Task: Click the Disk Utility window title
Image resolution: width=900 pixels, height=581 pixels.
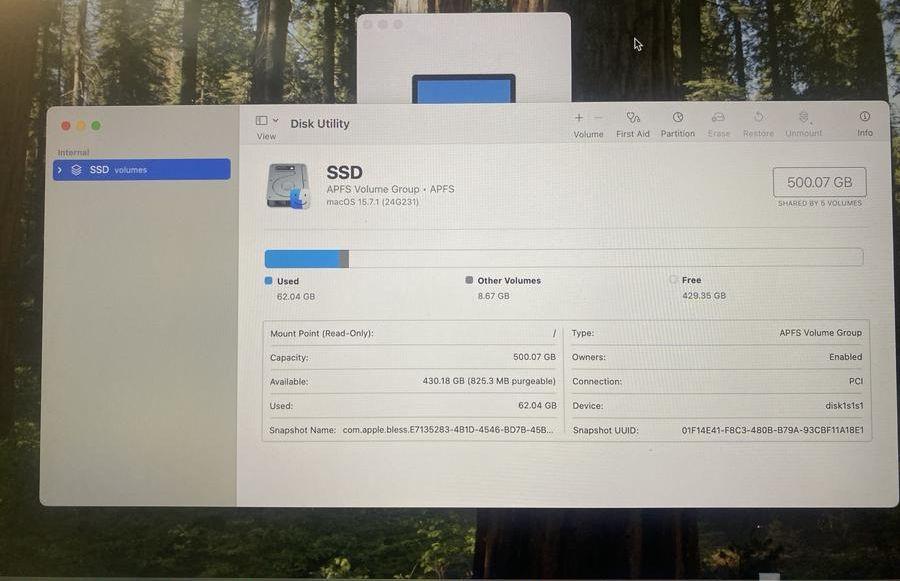Action: (320, 123)
